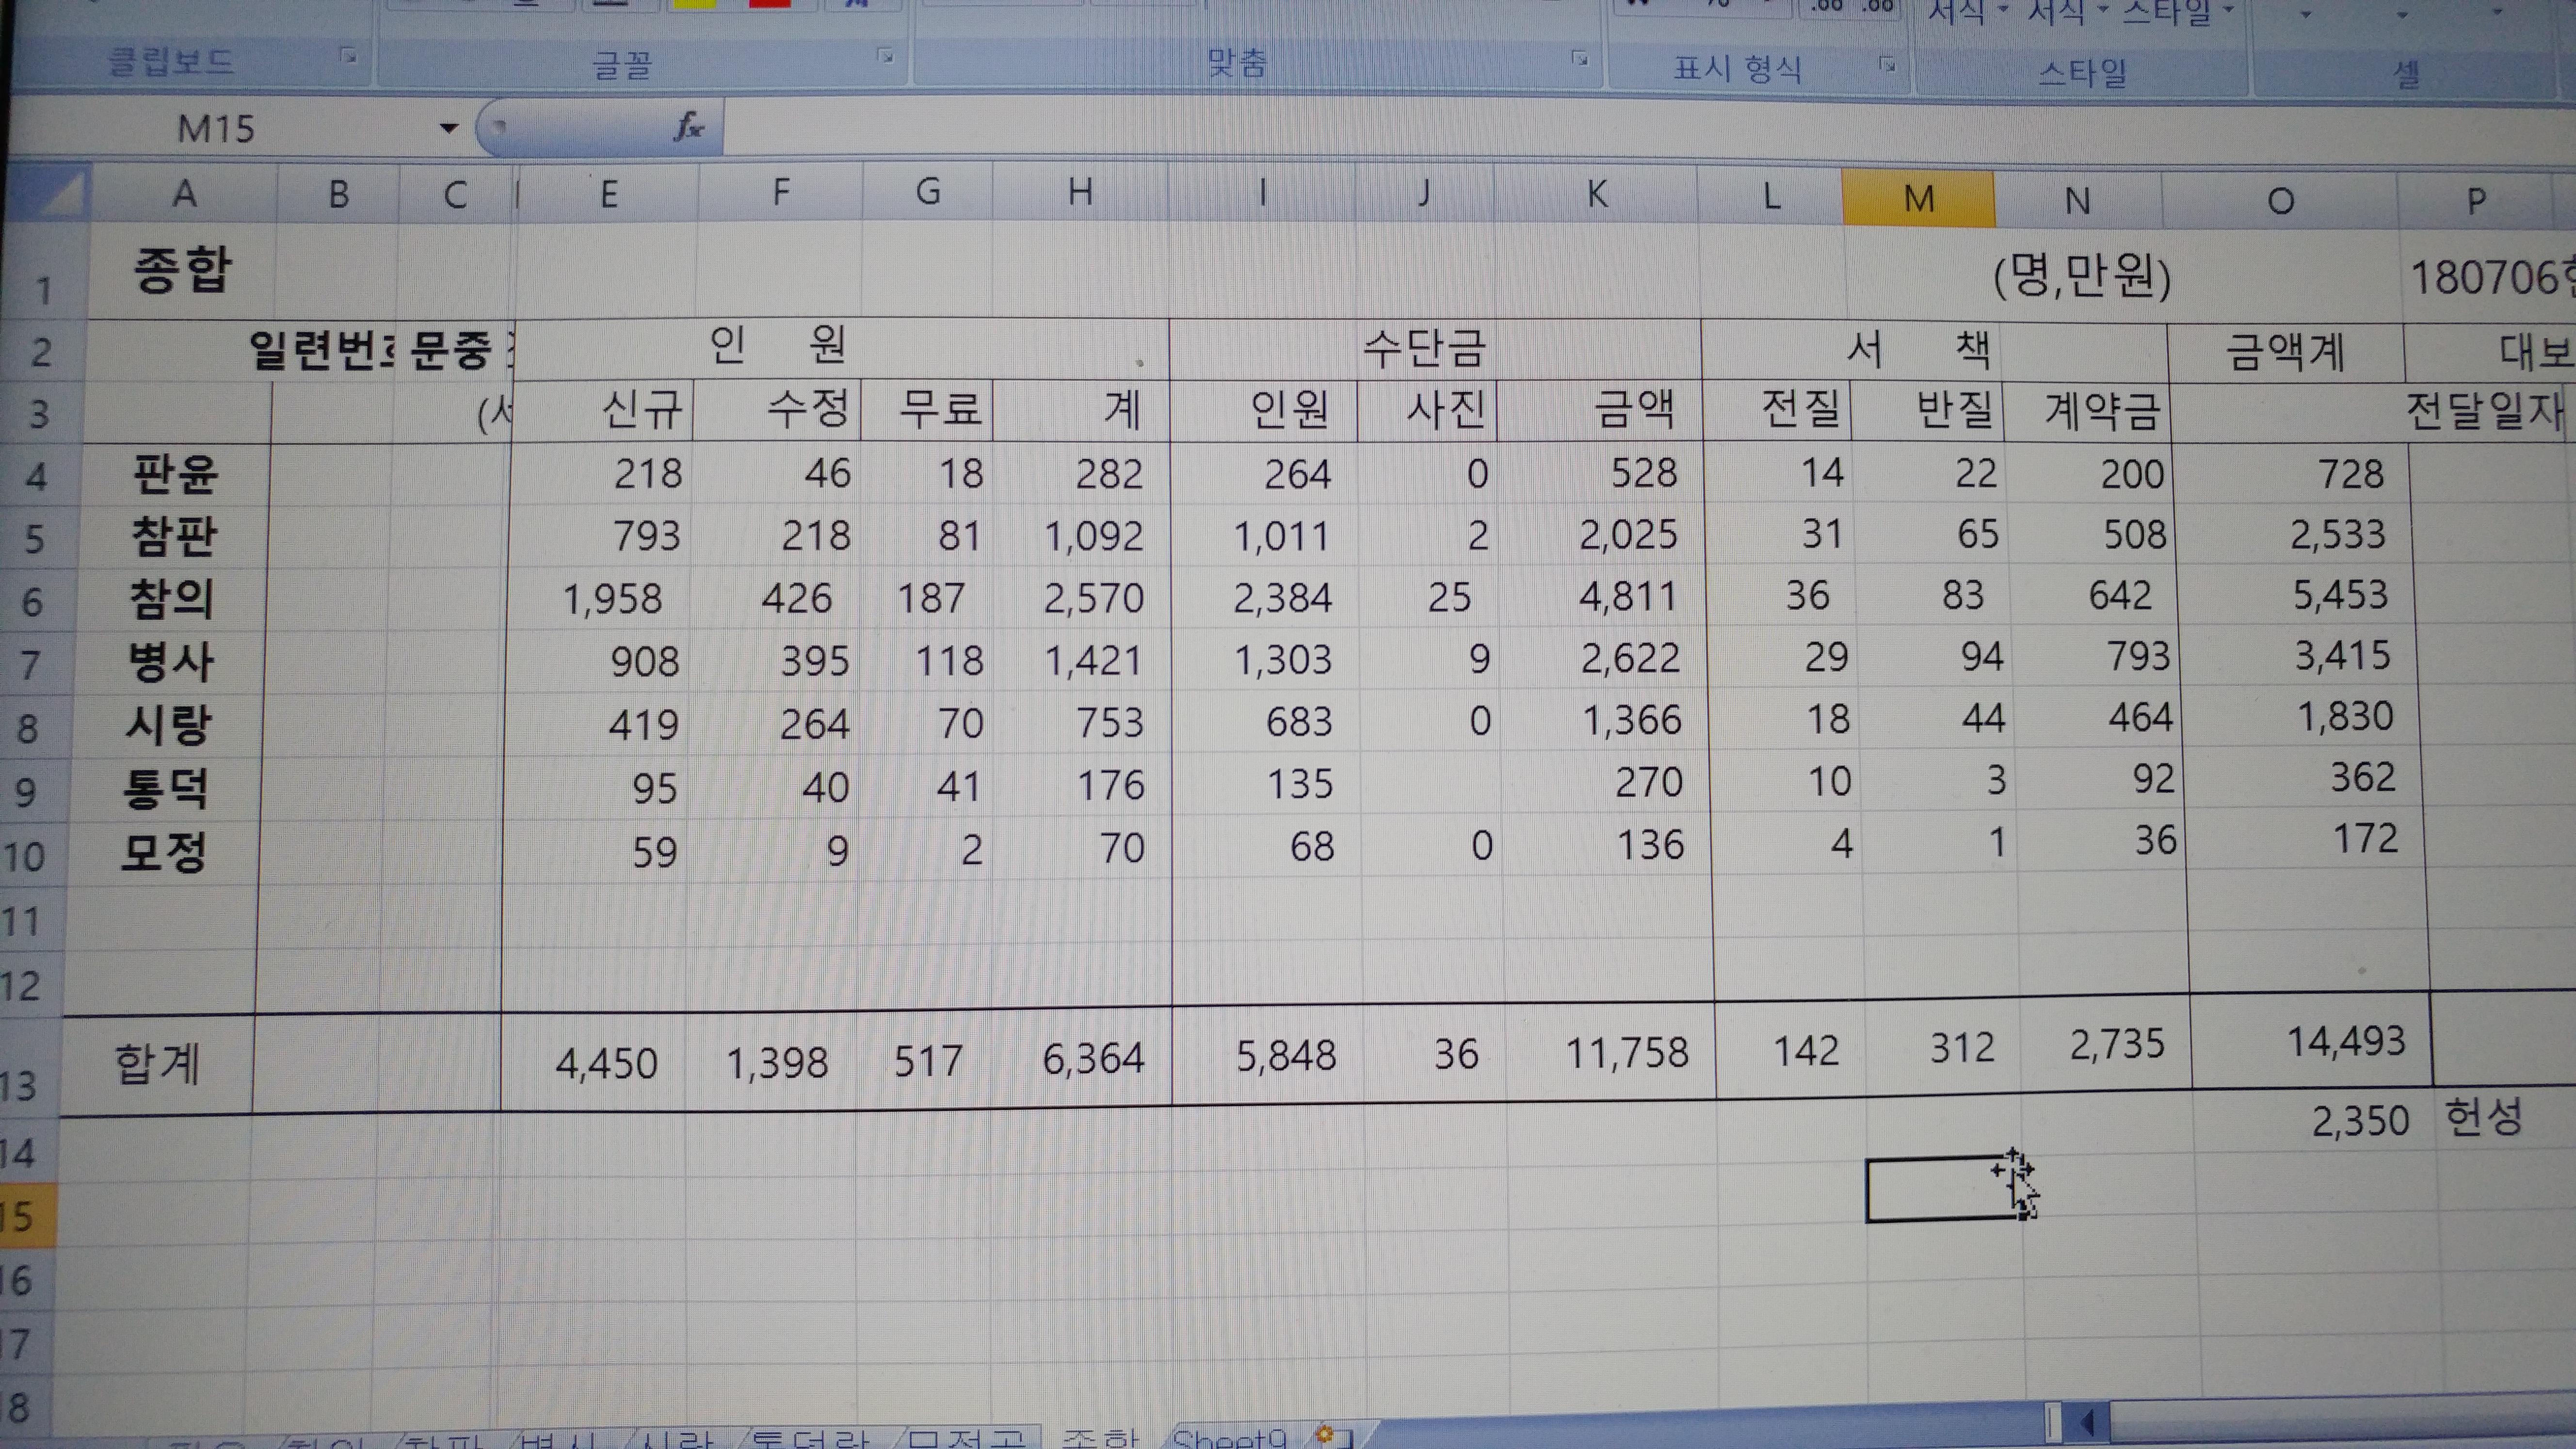Click the 금액계 header cell
This screenshot has width=2576, height=1449.
(x=2285, y=352)
